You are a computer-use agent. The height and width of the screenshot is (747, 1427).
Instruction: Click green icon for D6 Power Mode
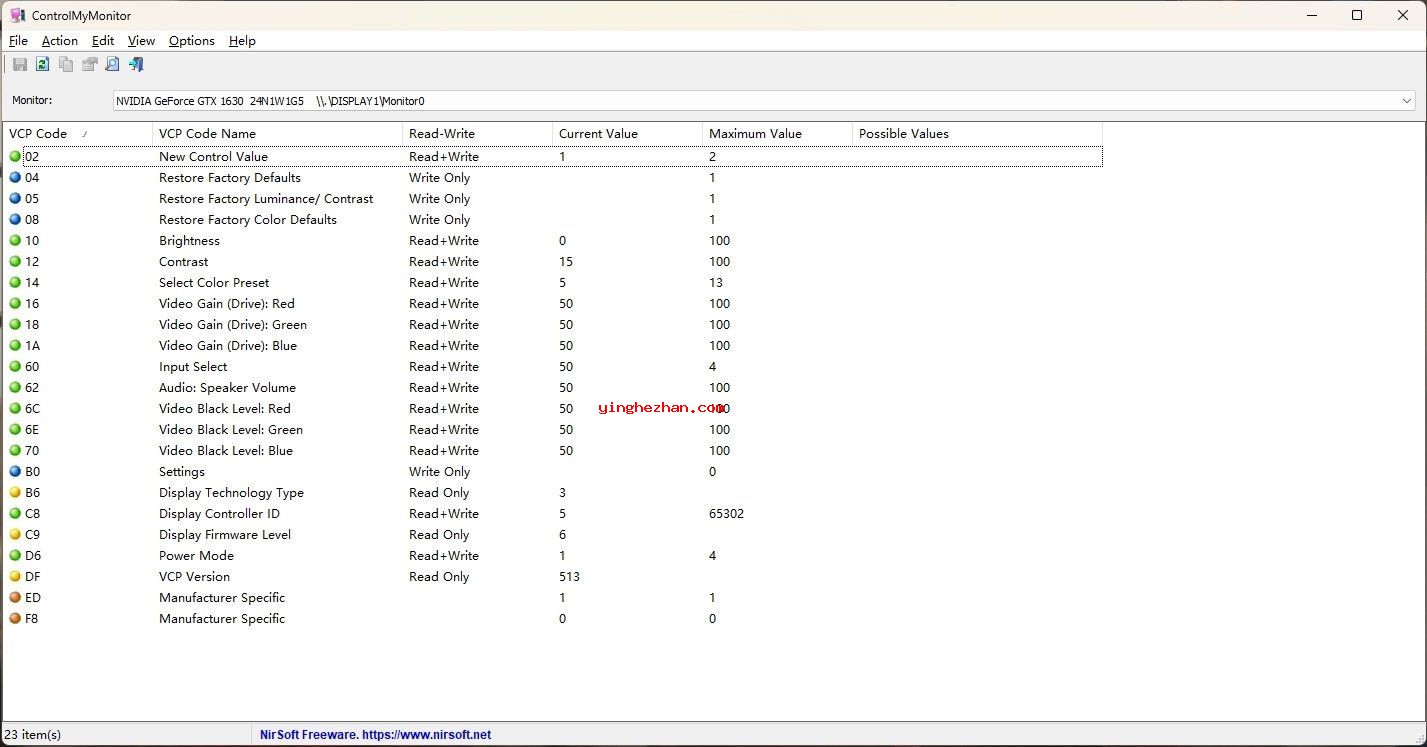click(15, 555)
